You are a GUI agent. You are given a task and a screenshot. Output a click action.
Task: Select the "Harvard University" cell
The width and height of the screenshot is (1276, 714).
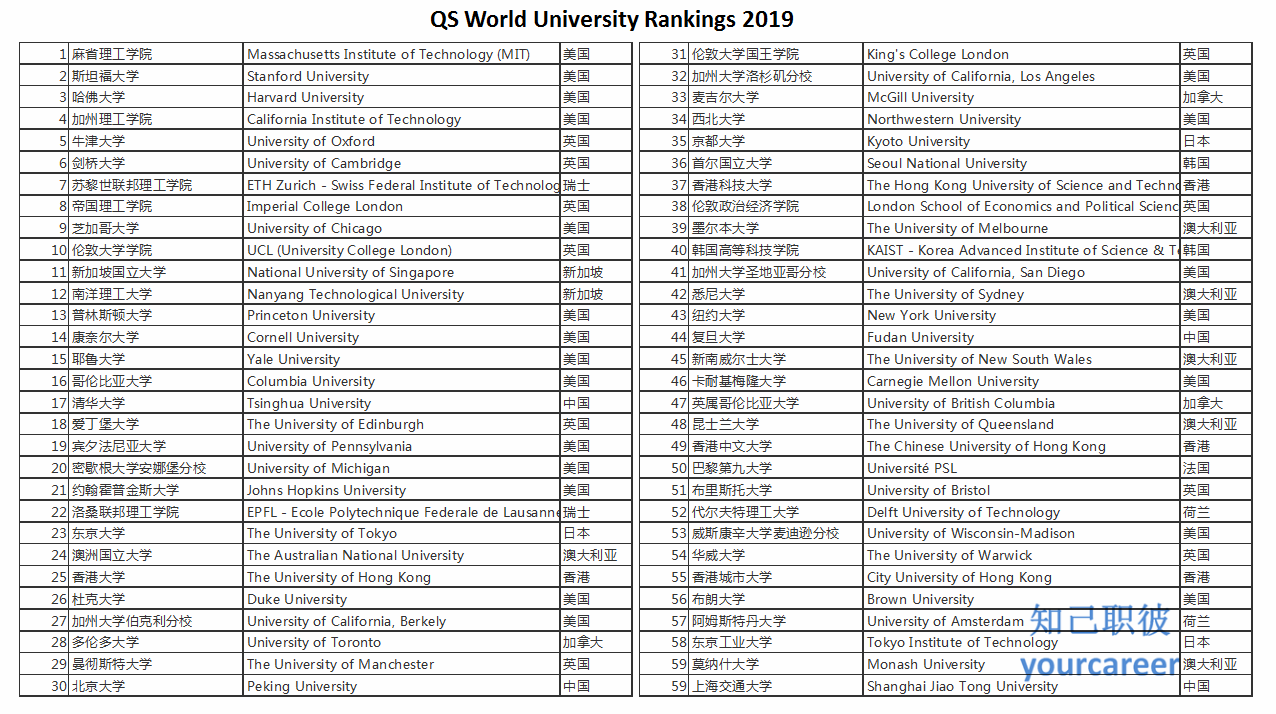point(402,98)
